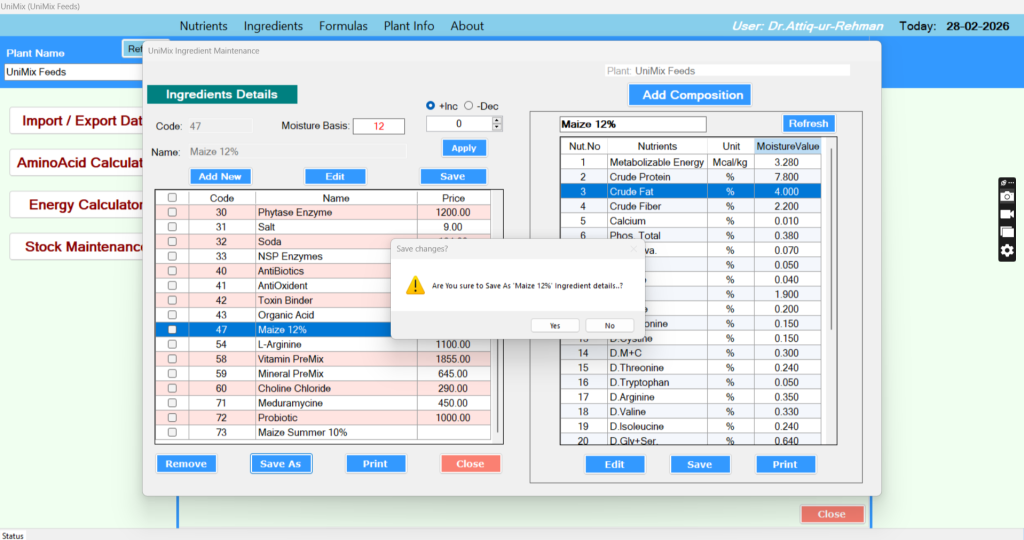
Task: Open the Formulas menu
Action: pyautogui.click(x=343, y=26)
